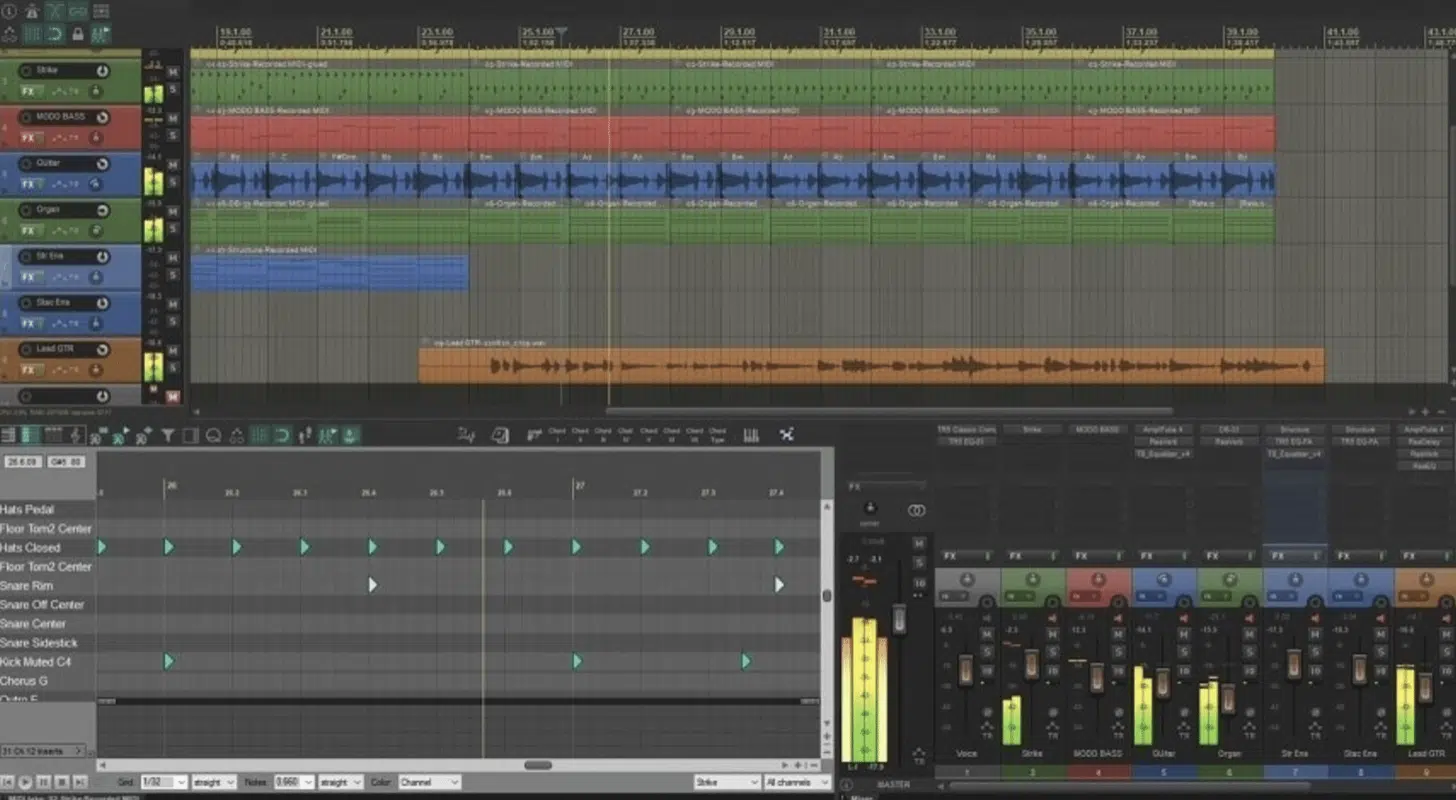The height and width of the screenshot is (800, 1456).
Task: Click the master mono/stereo rings icon
Action: [916, 510]
